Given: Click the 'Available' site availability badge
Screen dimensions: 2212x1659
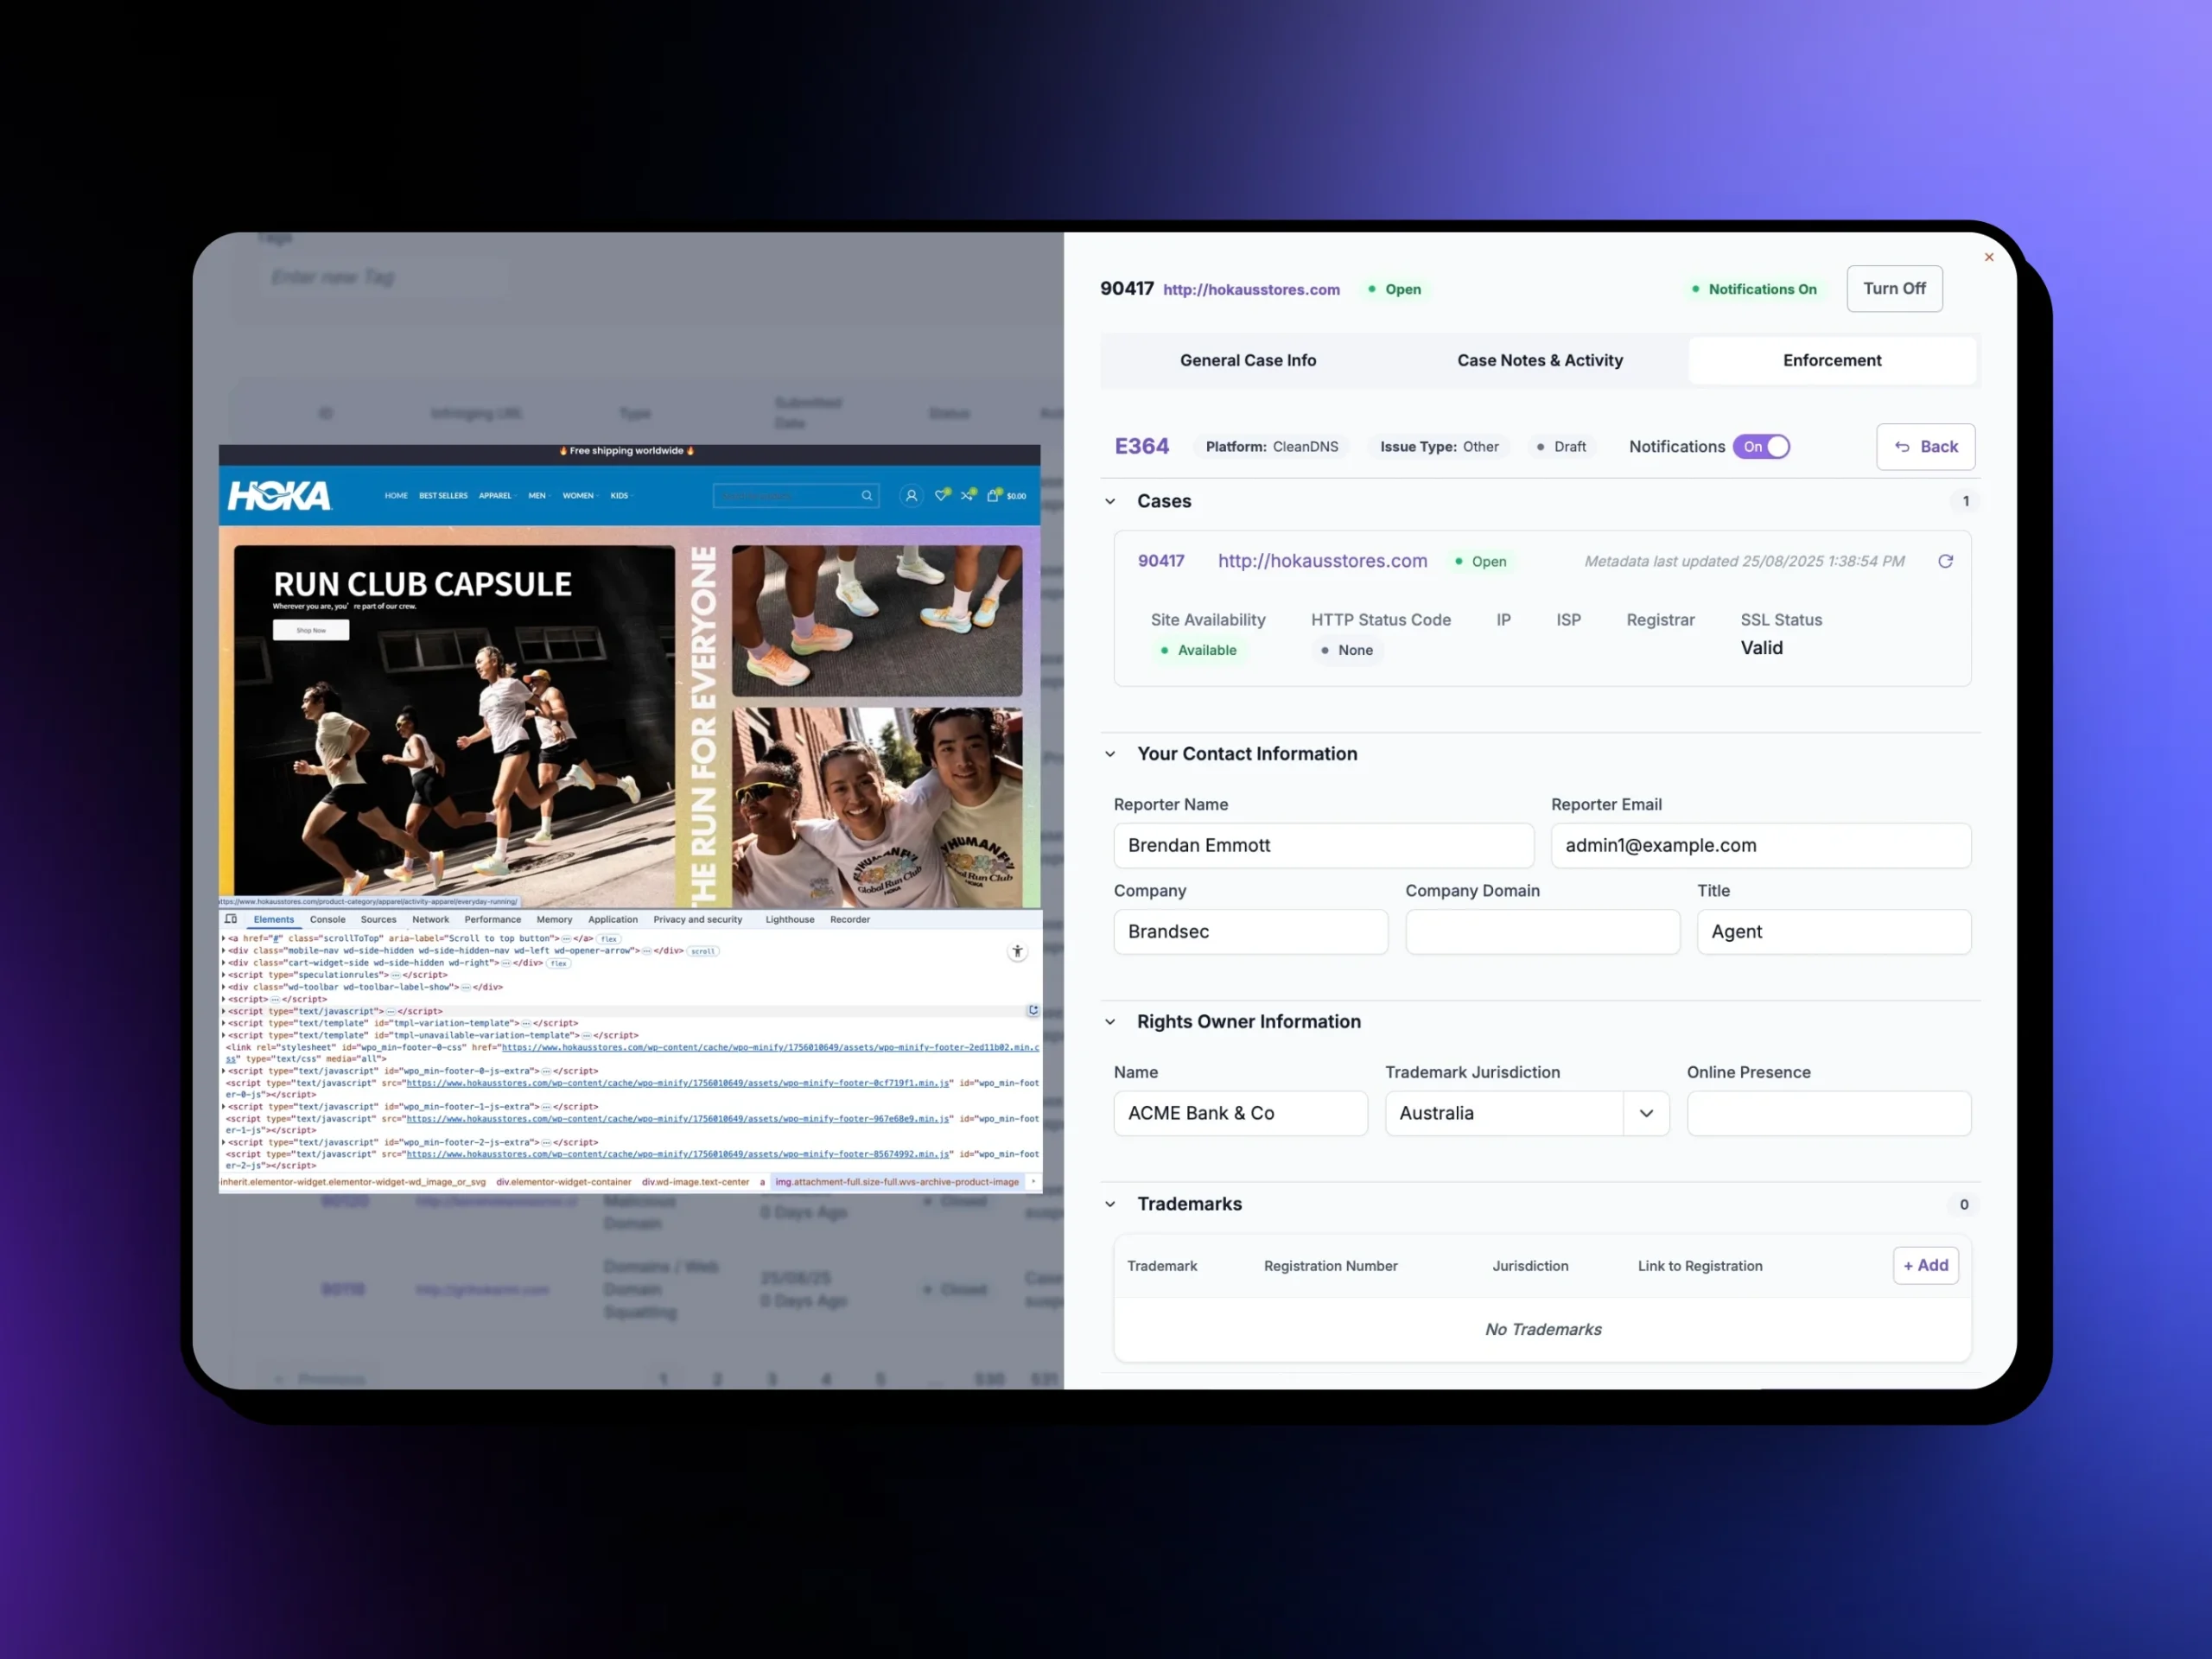Looking at the screenshot, I should (x=1198, y=650).
